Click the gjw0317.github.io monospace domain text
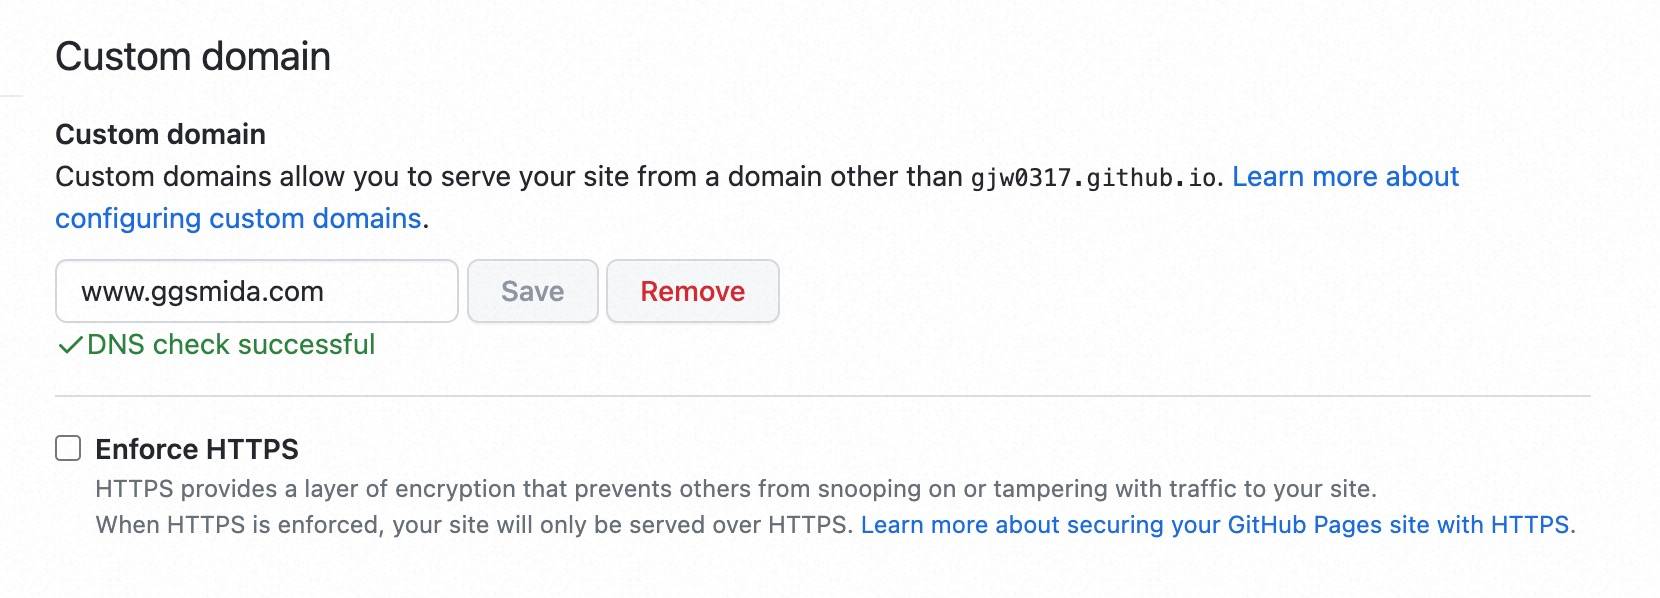The height and width of the screenshot is (598, 1660). [1094, 179]
